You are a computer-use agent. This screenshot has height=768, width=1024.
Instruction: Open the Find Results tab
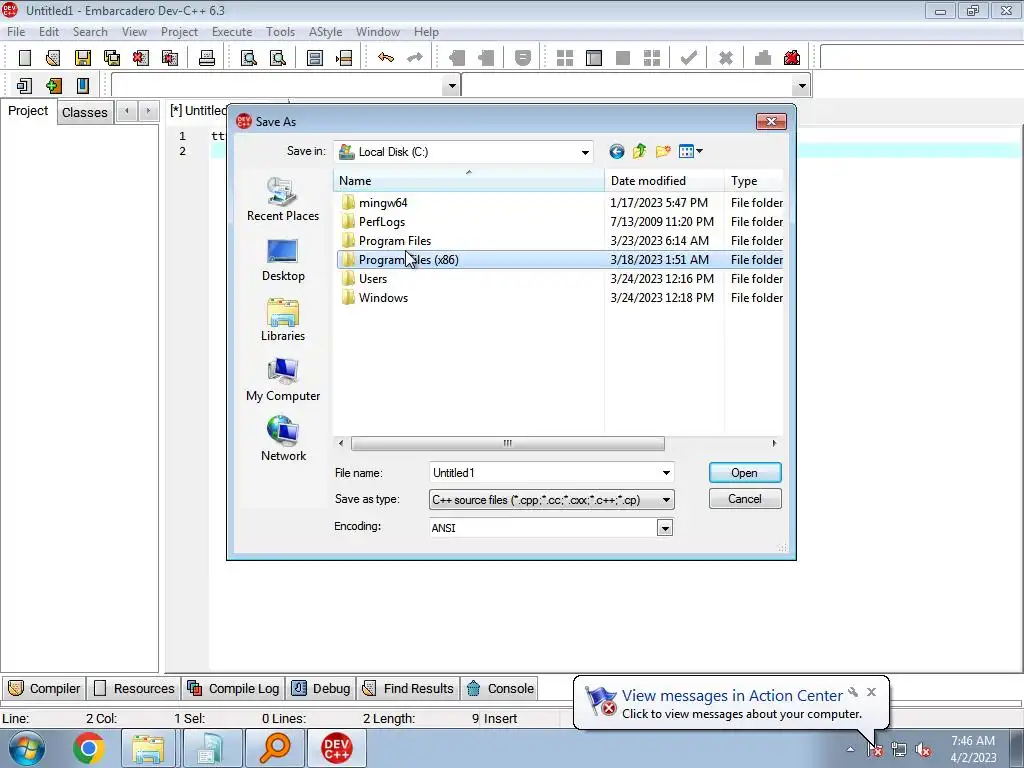[x=409, y=688]
